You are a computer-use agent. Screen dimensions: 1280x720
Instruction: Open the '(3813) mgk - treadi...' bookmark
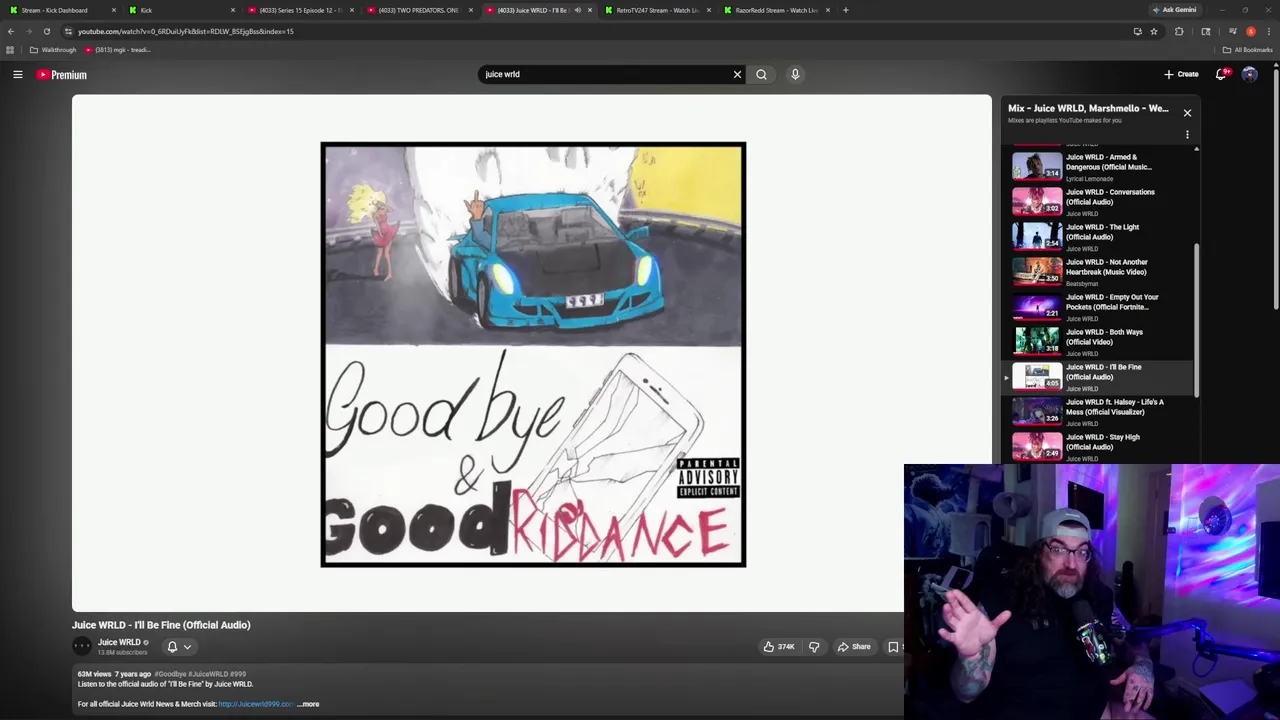pyautogui.click(x=118, y=50)
